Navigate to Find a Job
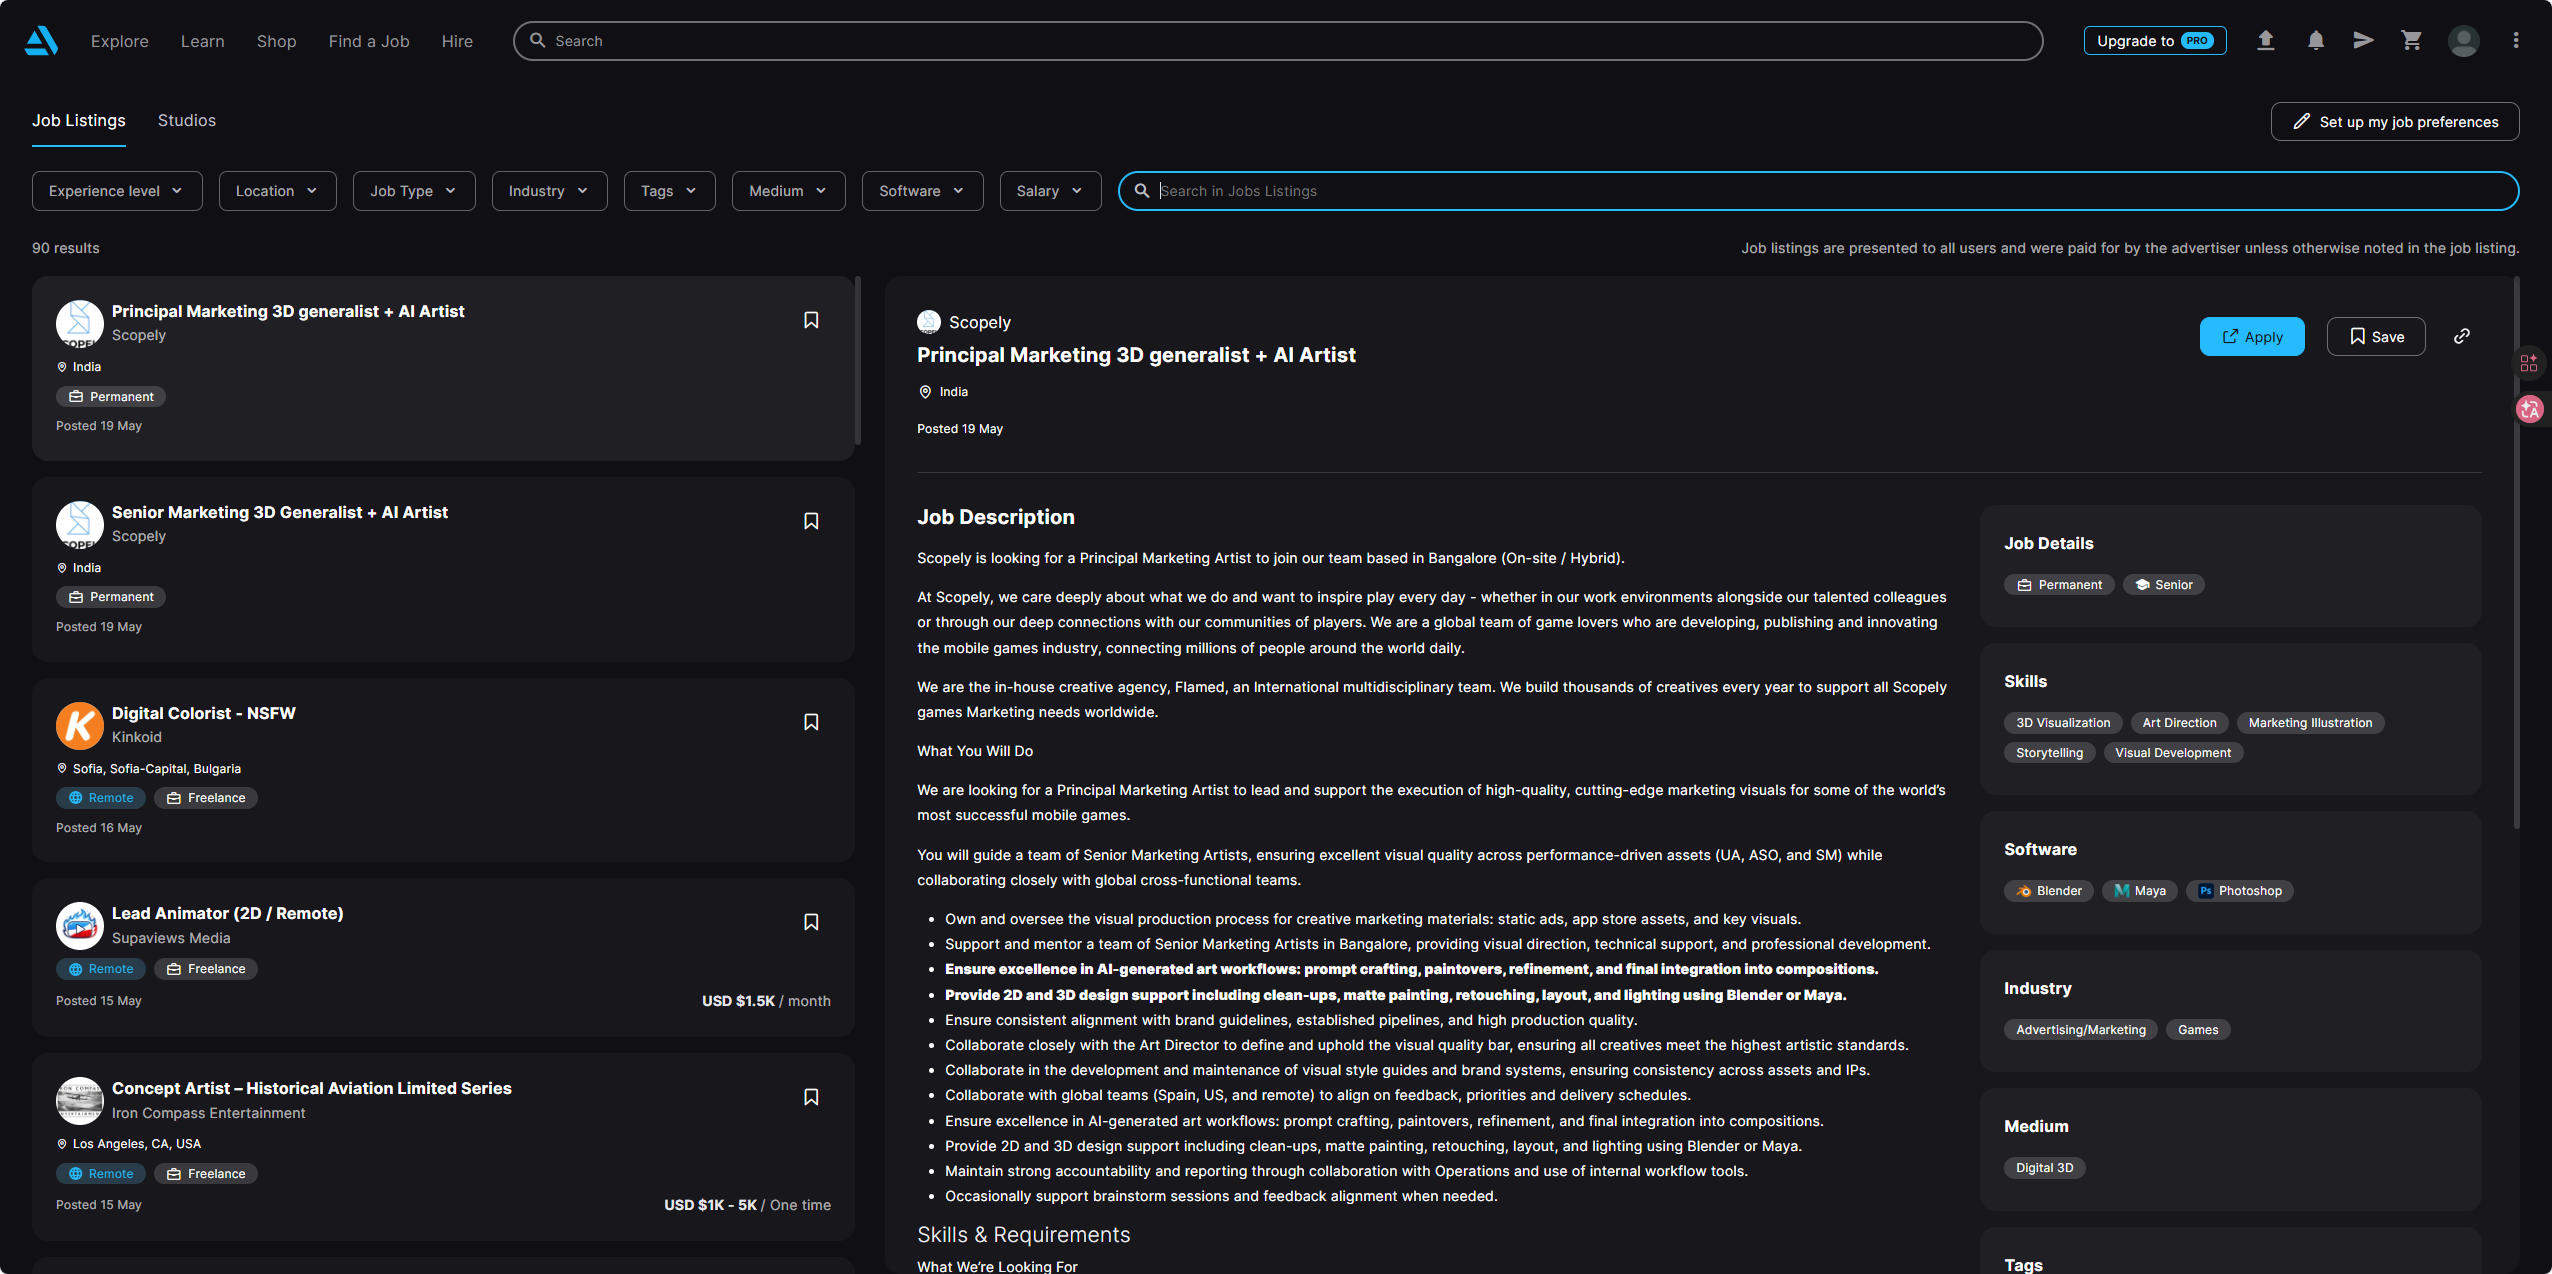The height and width of the screenshot is (1274, 2552). [x=369, y=41]
